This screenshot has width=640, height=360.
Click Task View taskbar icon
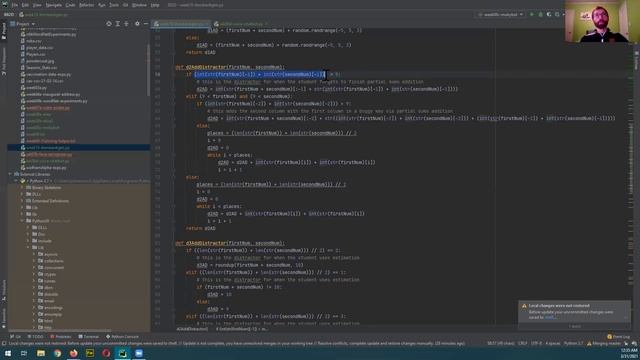(24, 353)
